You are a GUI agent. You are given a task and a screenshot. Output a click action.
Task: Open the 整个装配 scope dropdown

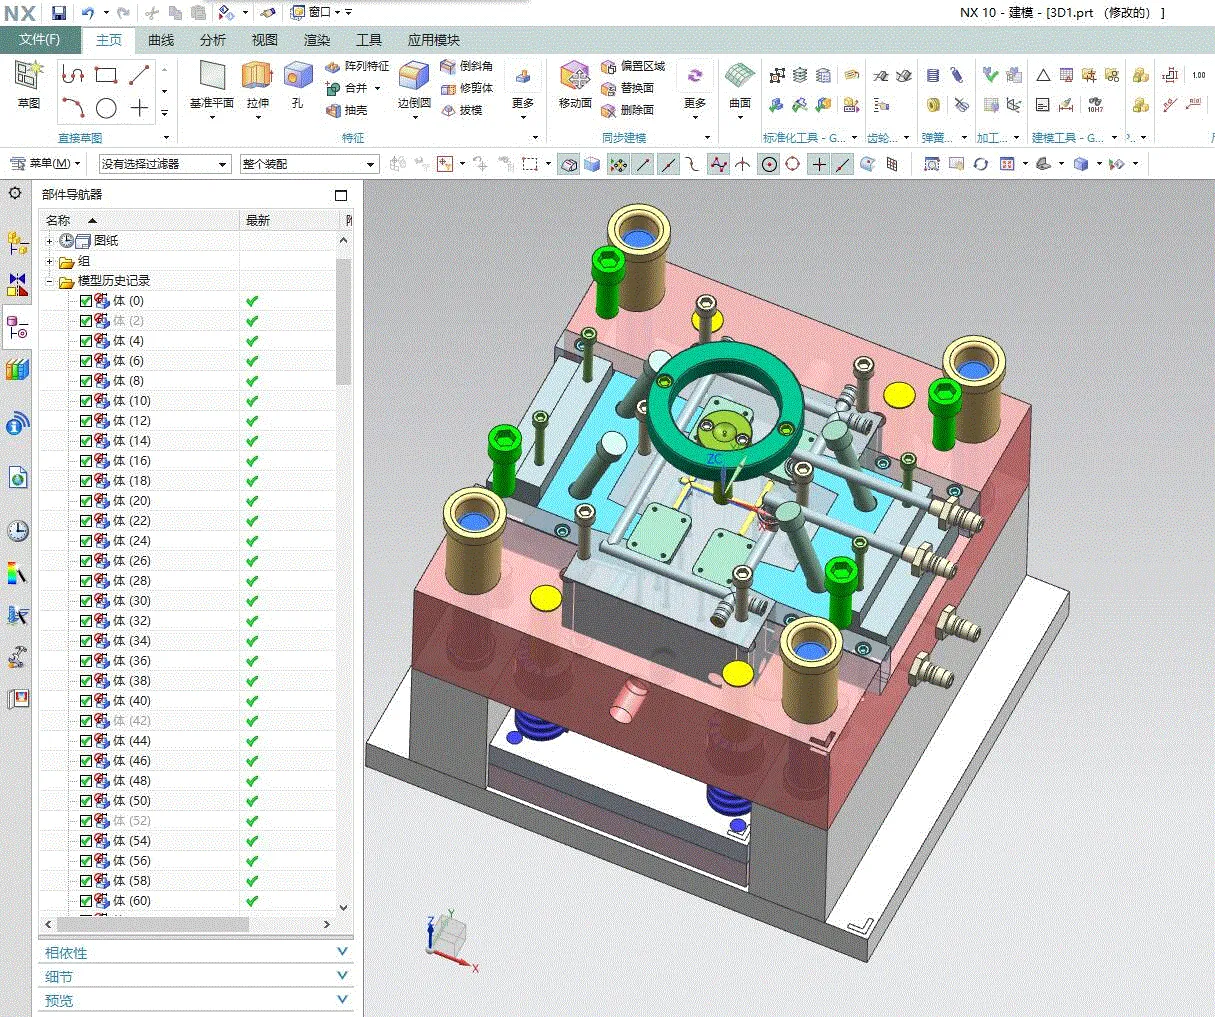309,164
